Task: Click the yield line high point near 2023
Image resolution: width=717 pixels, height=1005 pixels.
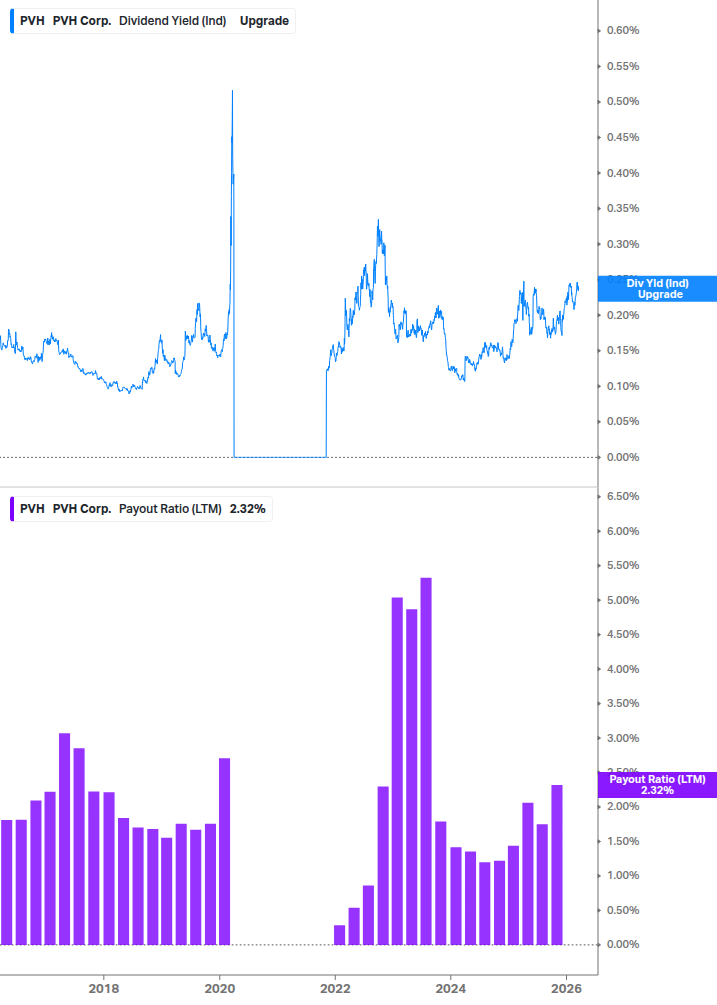Action: pos(378,220)
